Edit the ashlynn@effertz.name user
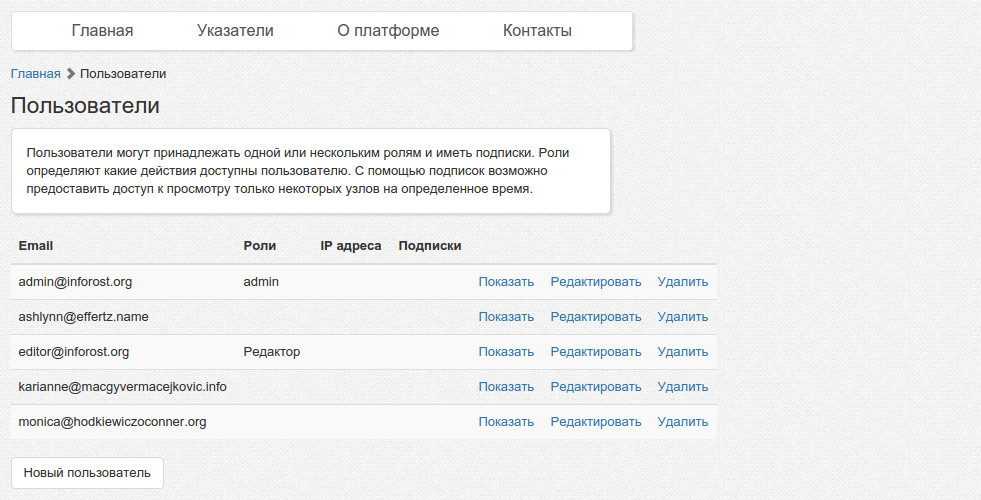 coord(595,317)
